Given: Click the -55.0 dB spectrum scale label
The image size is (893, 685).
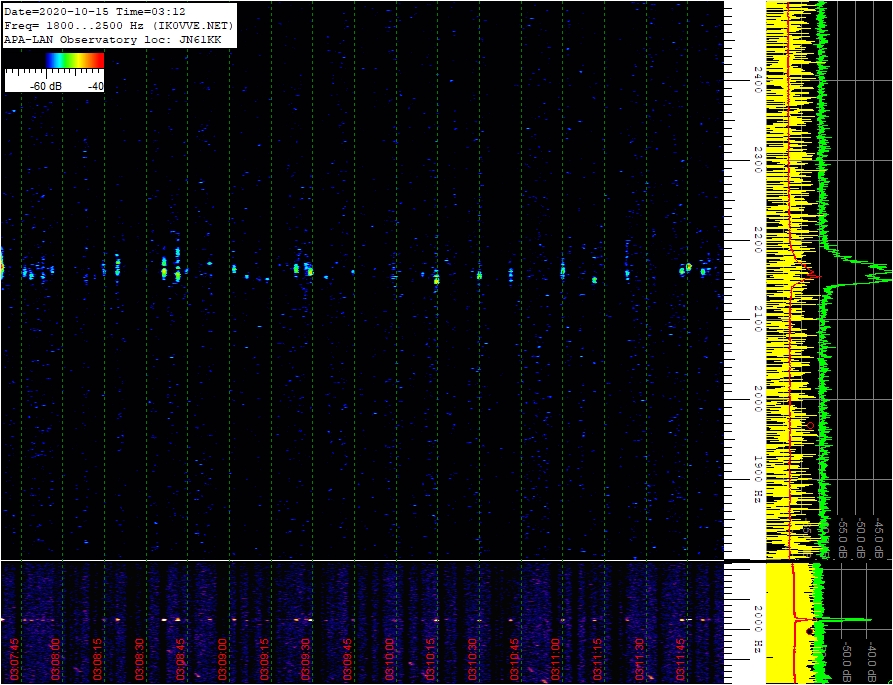Looking at the screenshot, I should click(843, 538).
